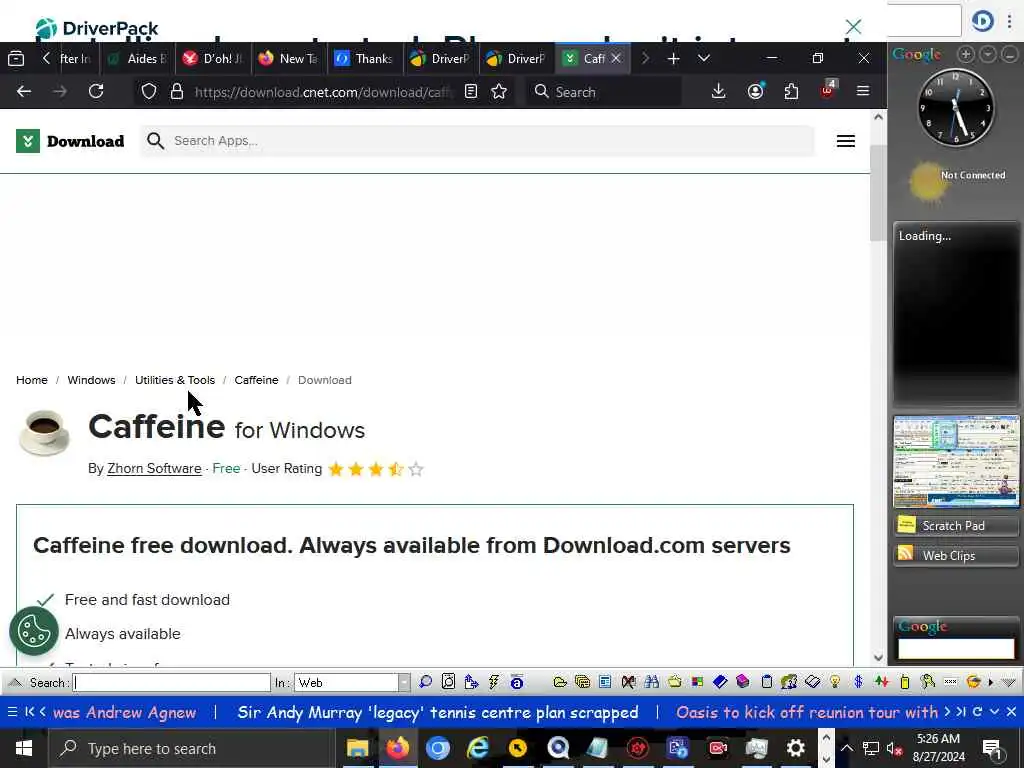Click the Firefox Search box
Image resolution: width=1024 pixels, height=768 pixels.
604,92
